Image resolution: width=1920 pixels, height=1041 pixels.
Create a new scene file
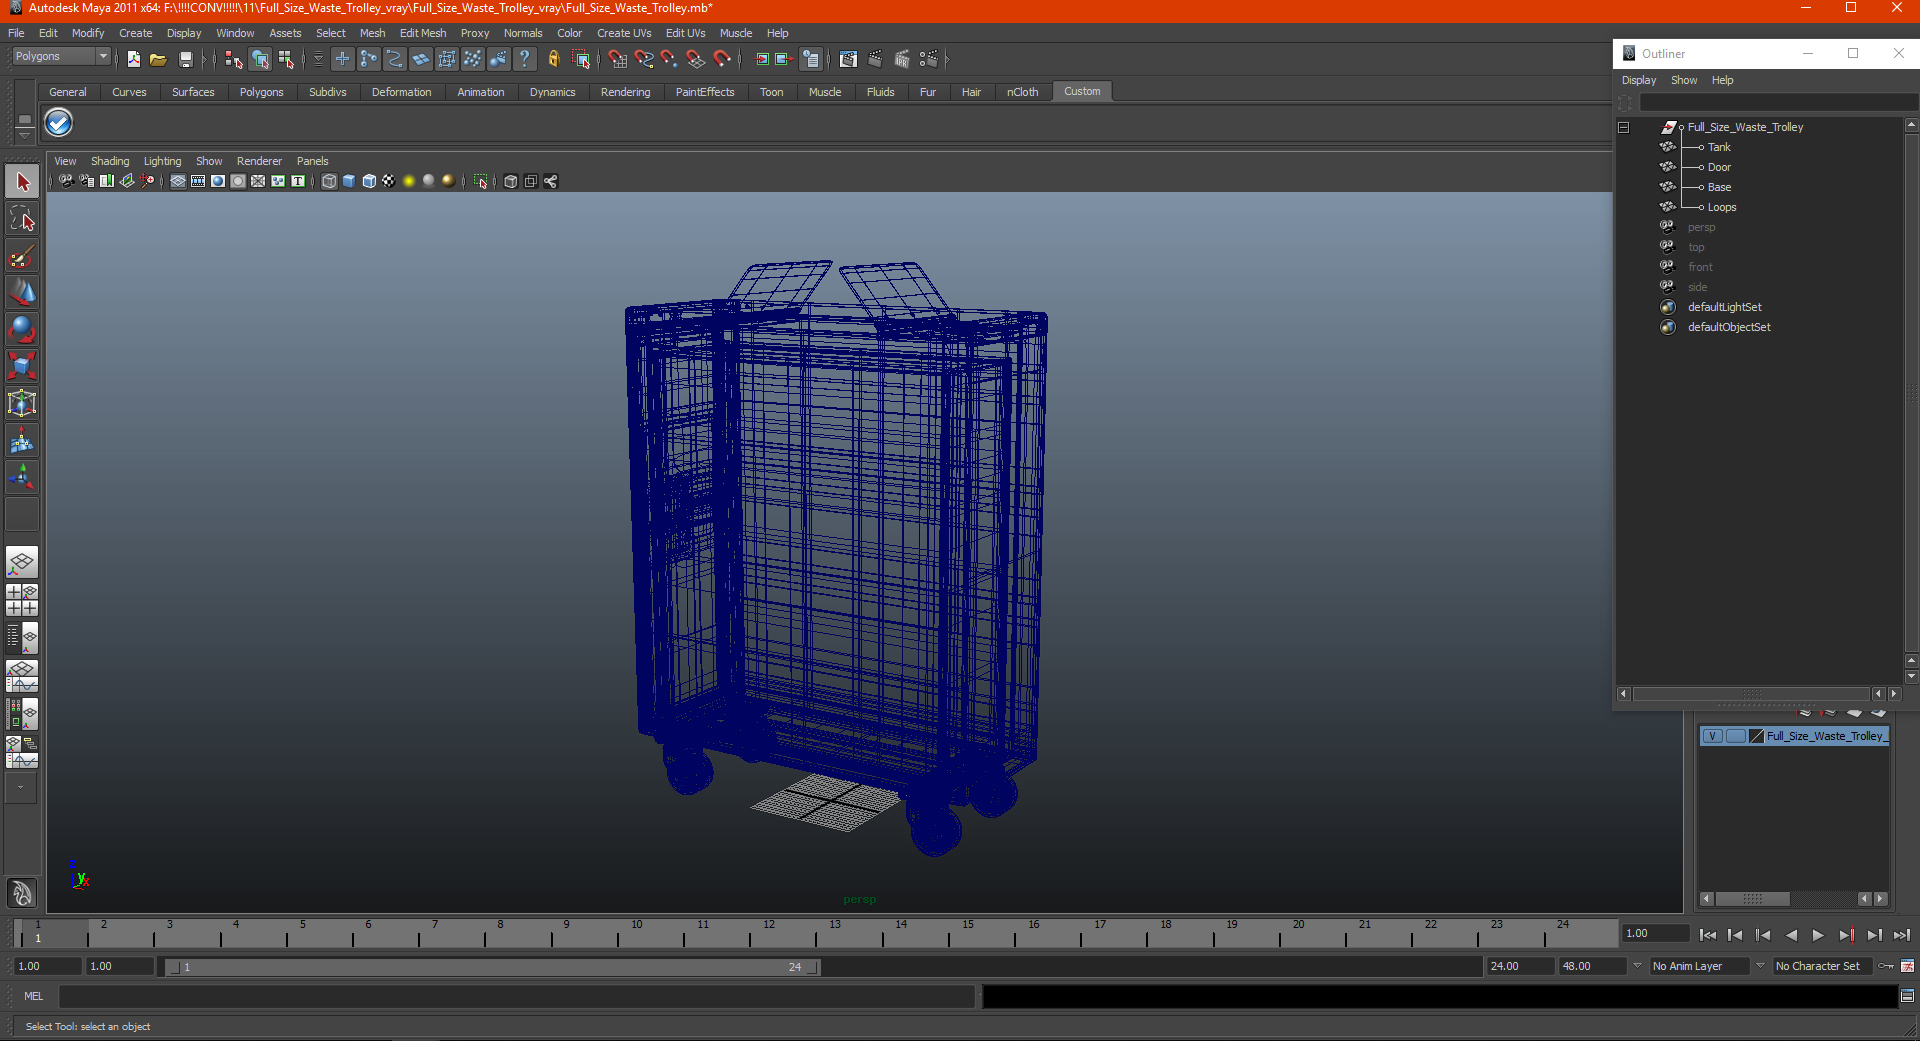(x=133, y=60)
